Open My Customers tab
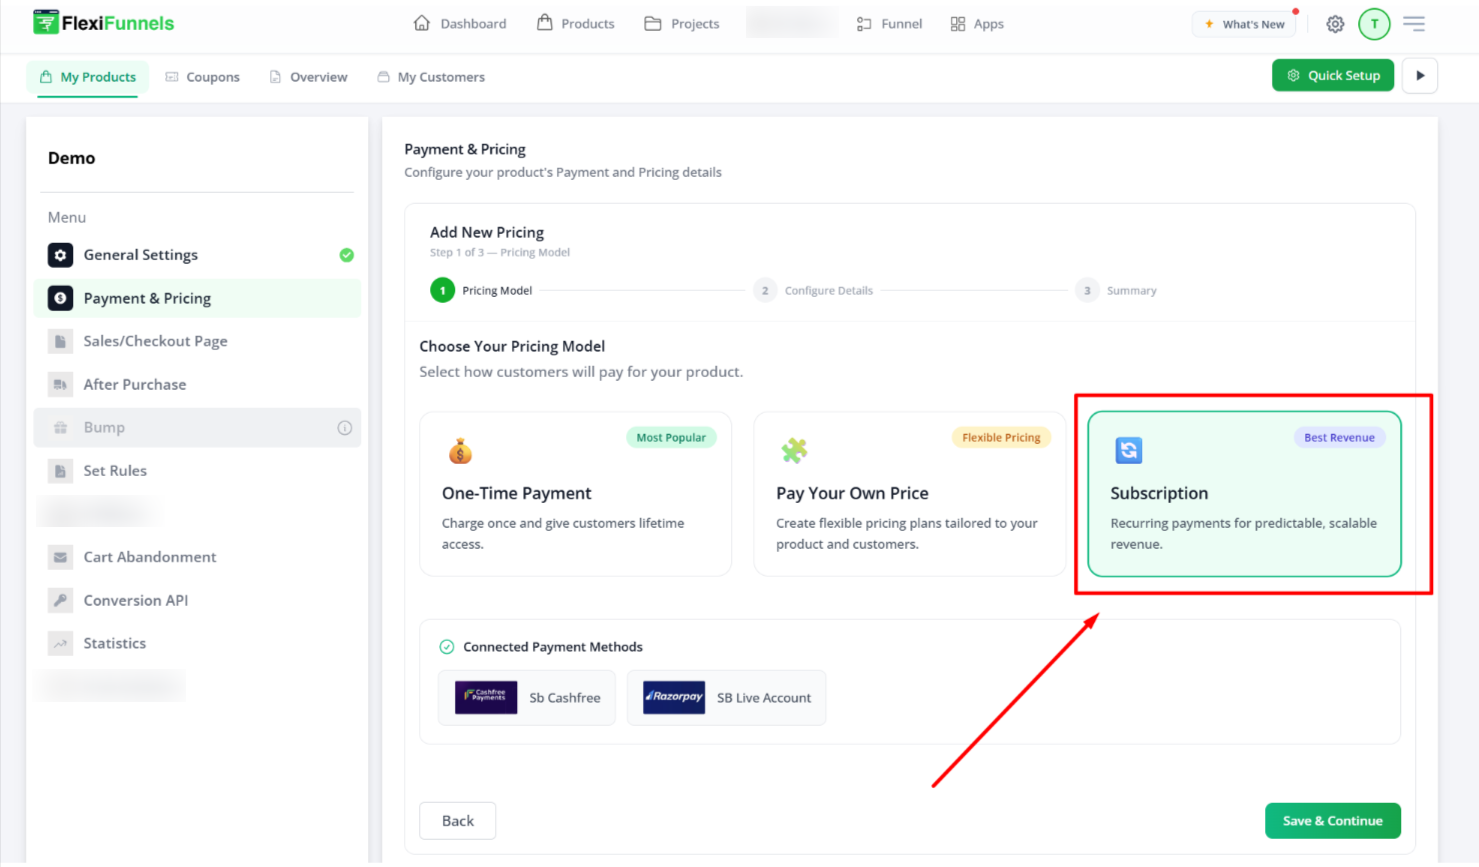 point(431,77)
